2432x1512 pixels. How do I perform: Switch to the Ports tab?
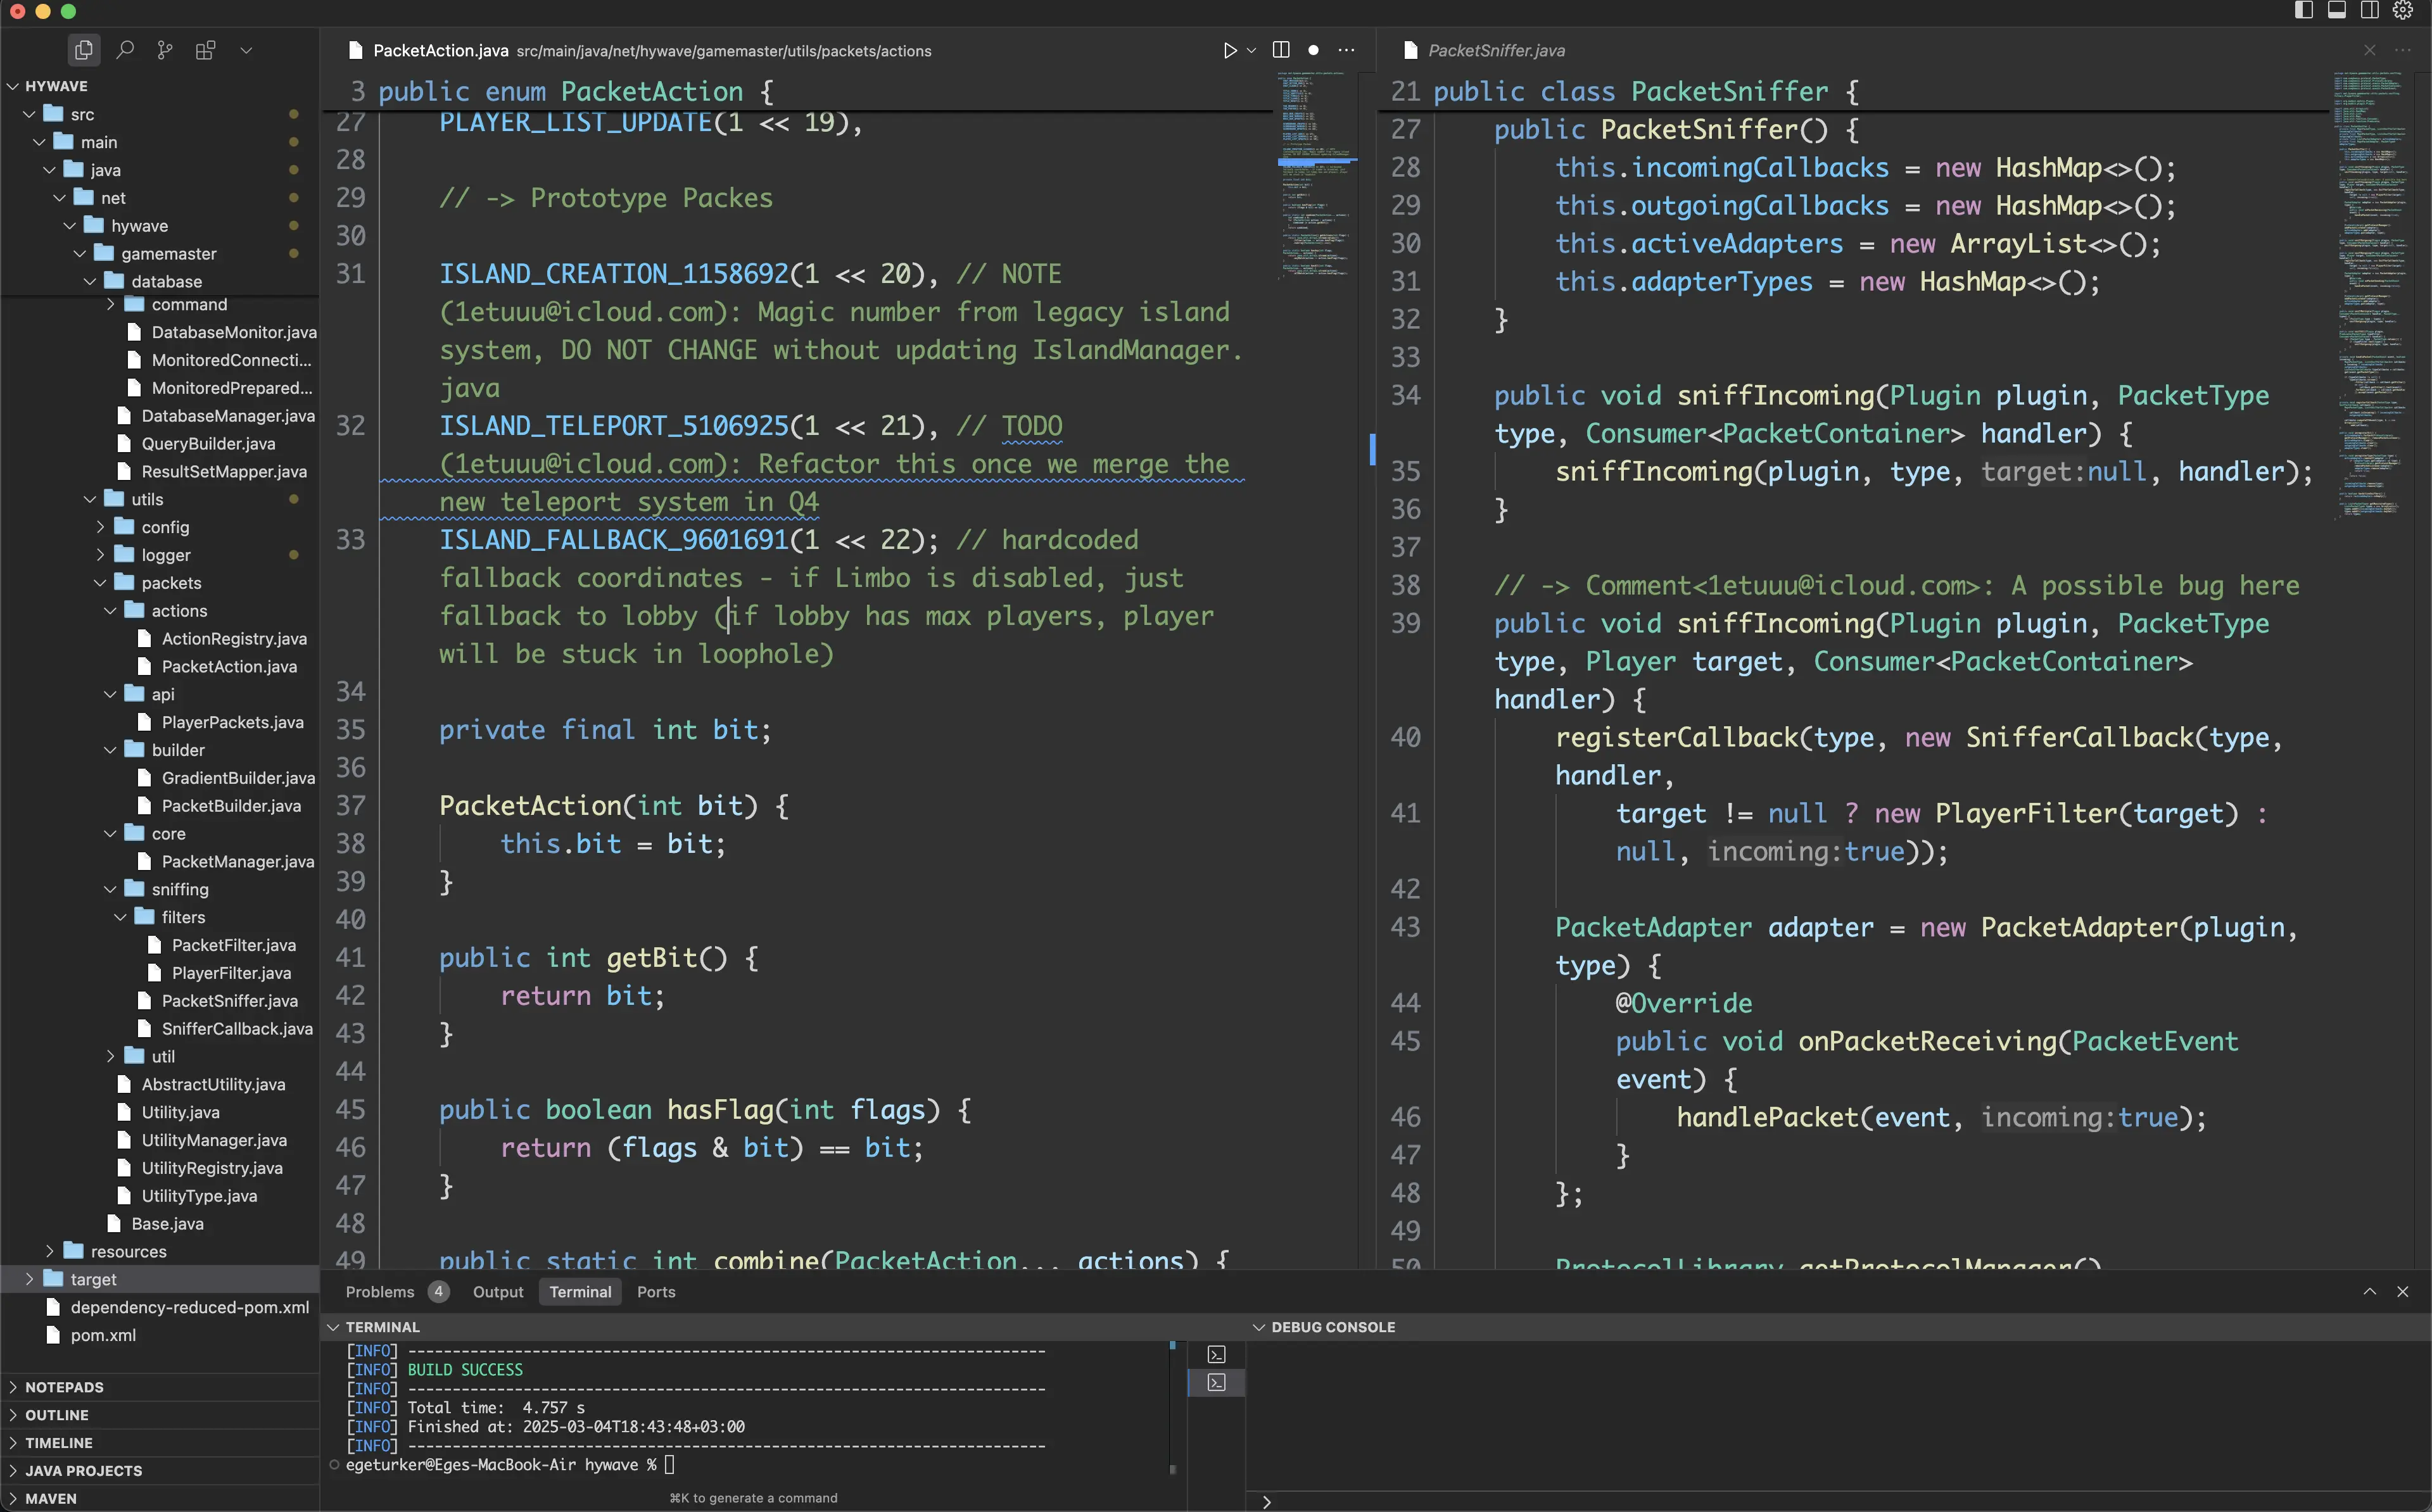pos(656,1292)
